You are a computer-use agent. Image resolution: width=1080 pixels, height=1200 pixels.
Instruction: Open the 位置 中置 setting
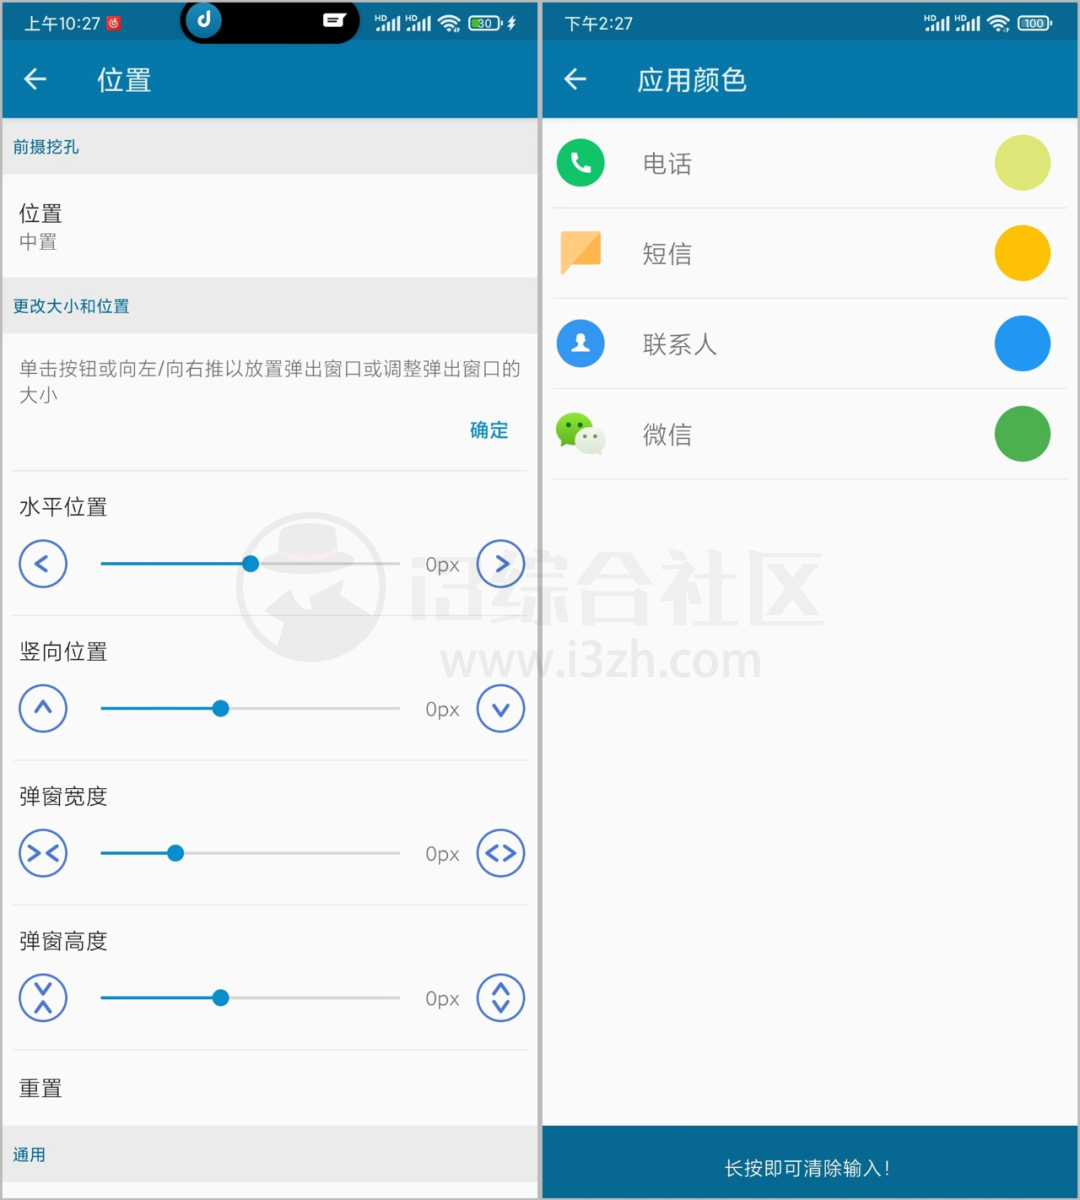click(x=270, y=227)
